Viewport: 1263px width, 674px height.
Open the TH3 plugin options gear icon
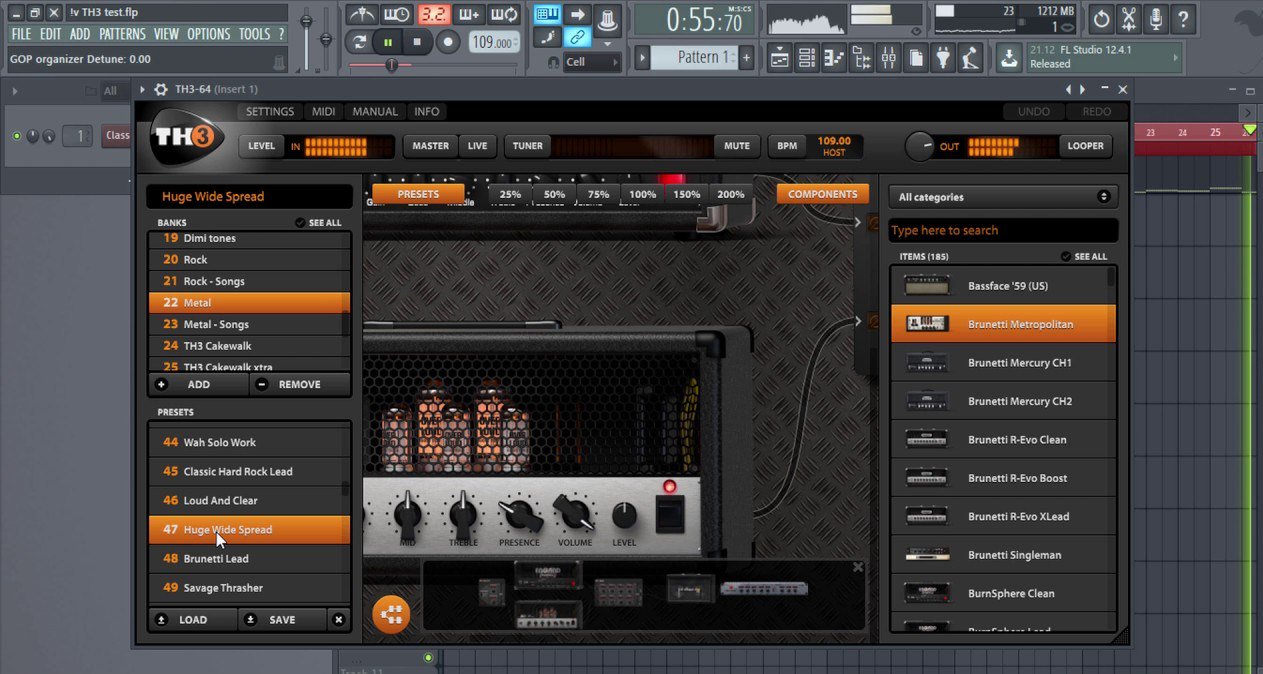point(161,89)
